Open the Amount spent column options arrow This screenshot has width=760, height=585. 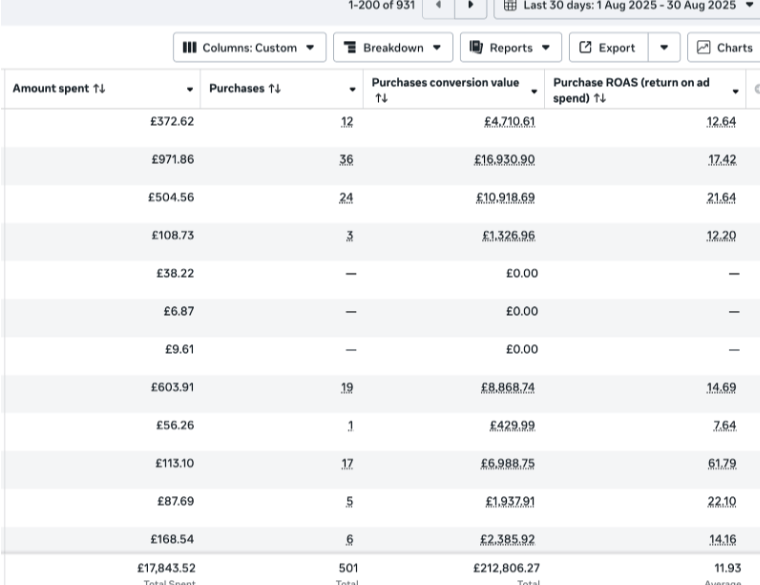190,90
